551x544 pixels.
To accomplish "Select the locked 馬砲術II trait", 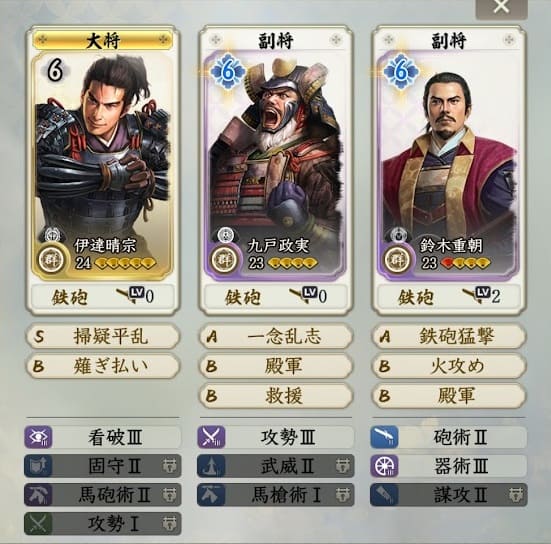I will 103,495.
